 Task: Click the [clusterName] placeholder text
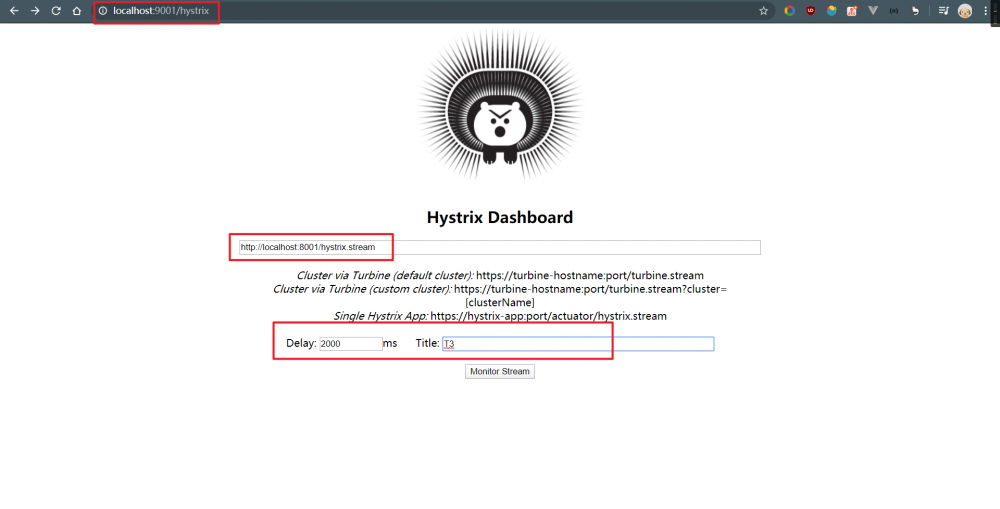[500, 302]
